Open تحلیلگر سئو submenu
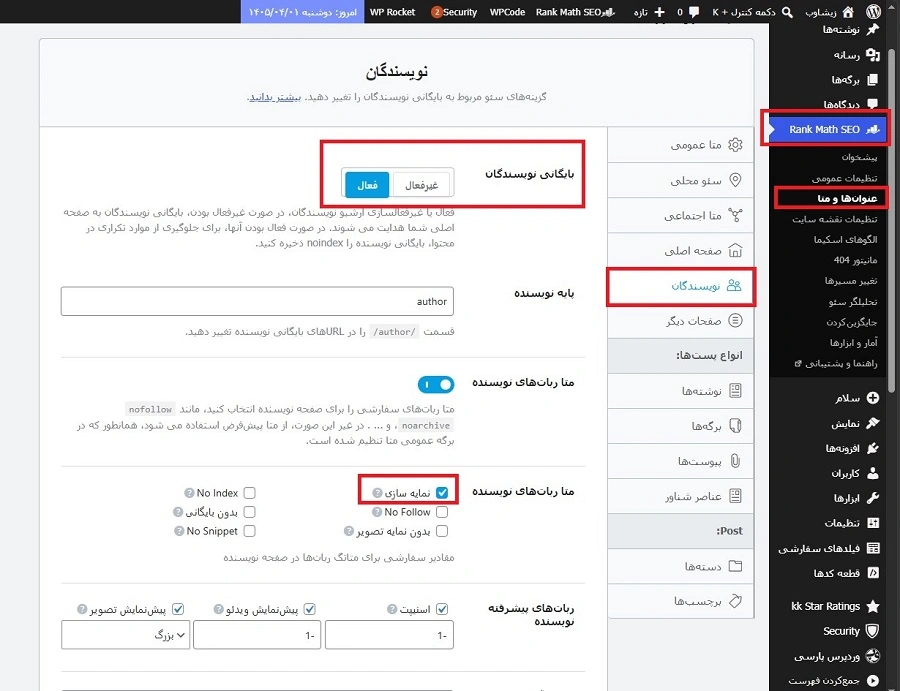900x691 pixels. 853,301
